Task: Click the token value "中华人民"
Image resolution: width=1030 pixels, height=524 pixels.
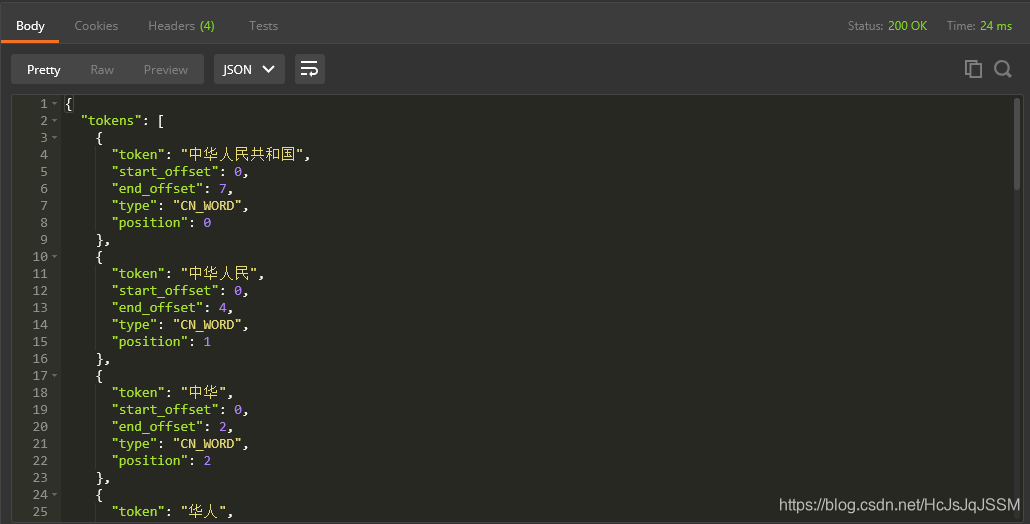Action: pyautogui.click(x=219, y=273)
